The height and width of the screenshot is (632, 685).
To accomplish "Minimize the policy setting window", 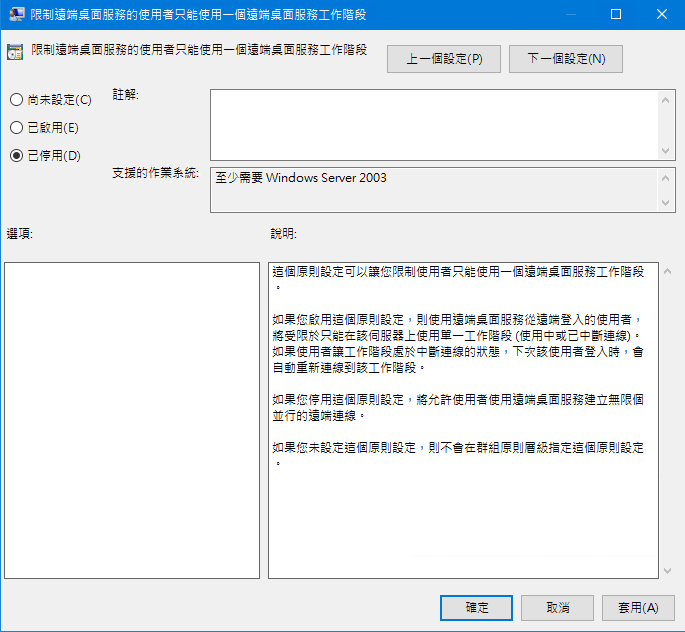I will coord(570,14).
